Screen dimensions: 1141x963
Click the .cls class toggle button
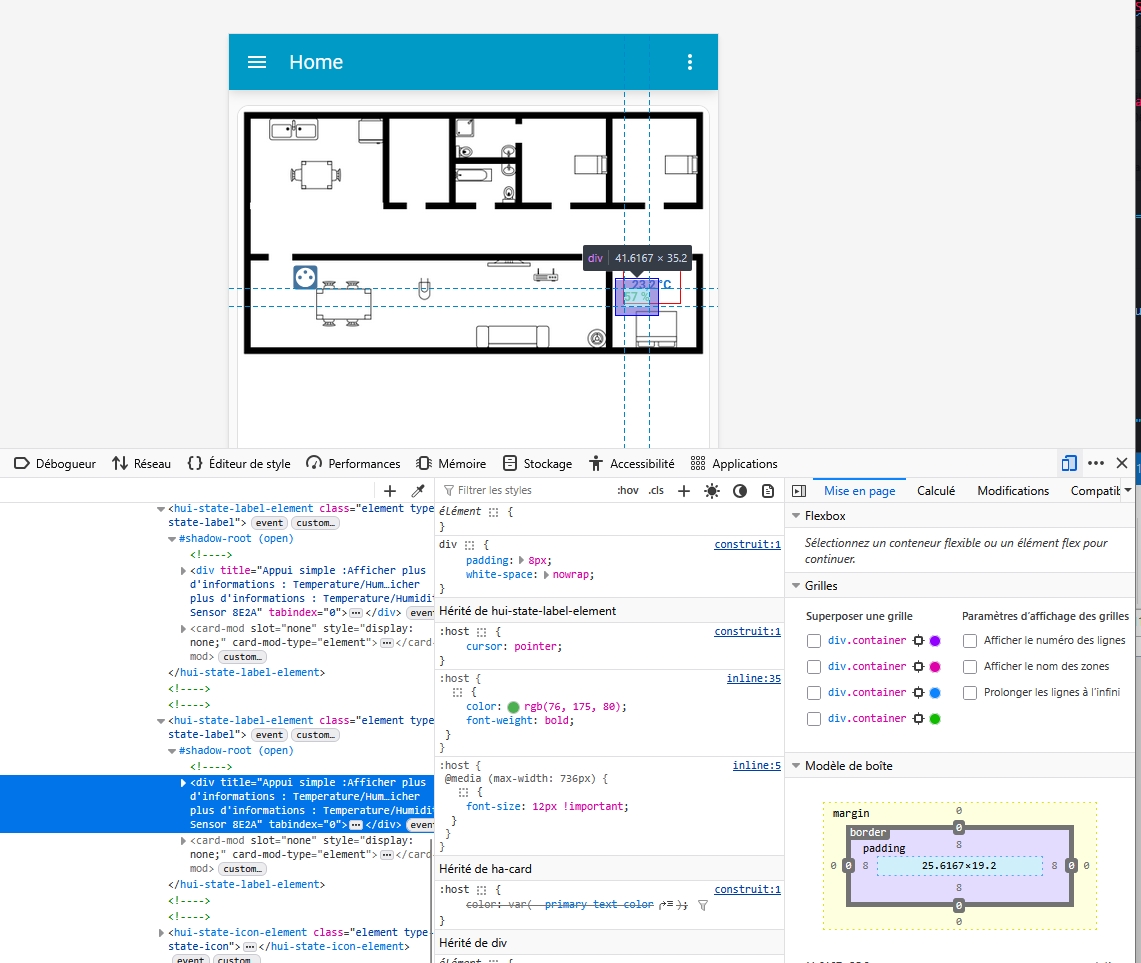coord(656,491)
